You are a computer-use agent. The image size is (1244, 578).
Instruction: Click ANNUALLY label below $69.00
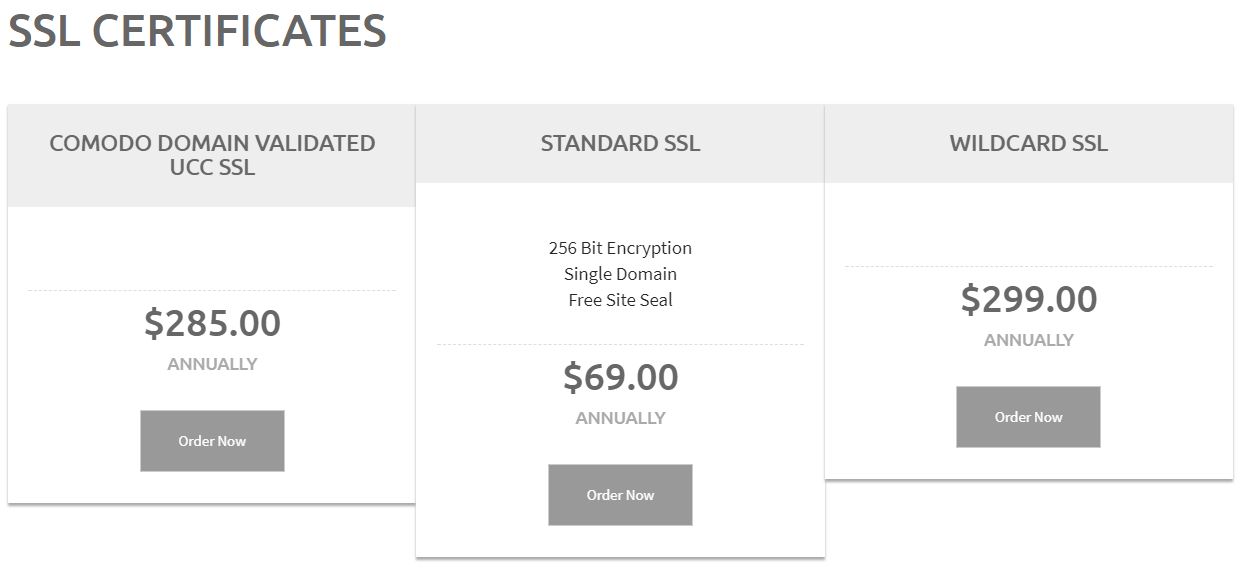(620, 418)
